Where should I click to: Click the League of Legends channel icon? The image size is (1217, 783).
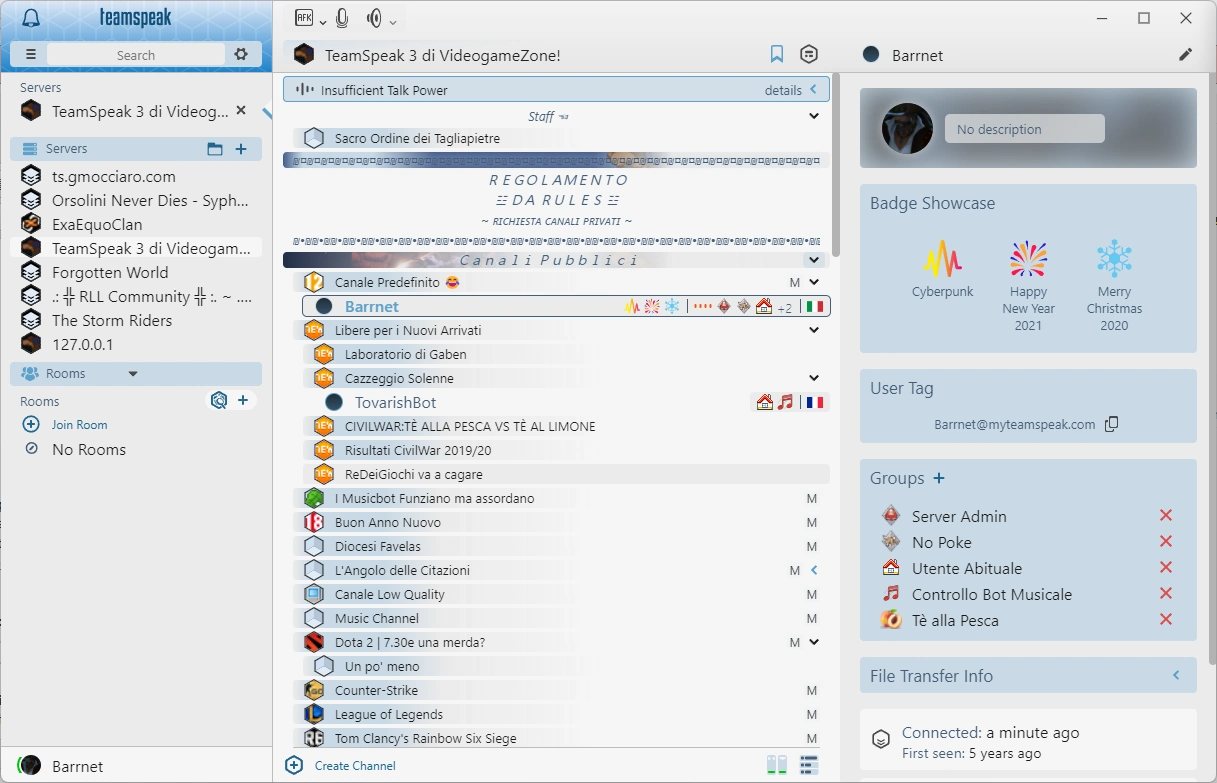click(313, 714)
